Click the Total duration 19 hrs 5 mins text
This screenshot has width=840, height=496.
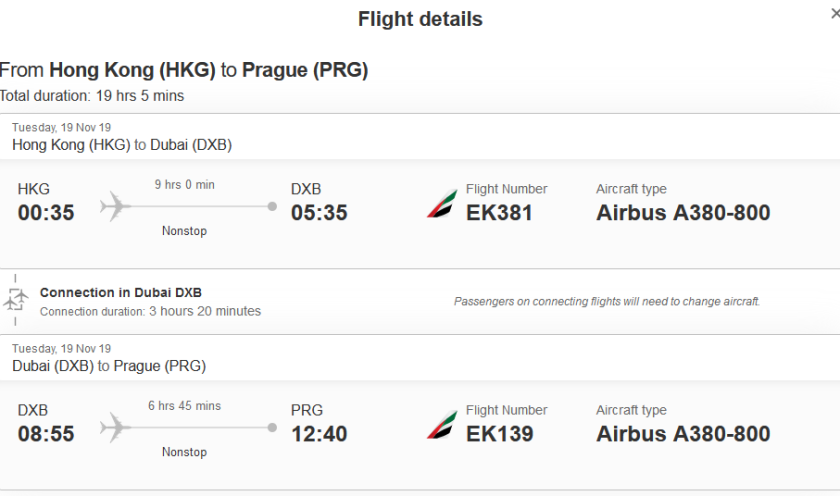(92, 96)
